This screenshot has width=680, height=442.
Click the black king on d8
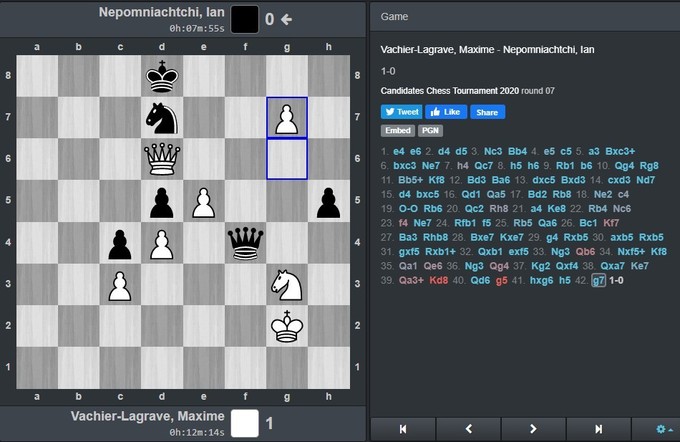coord(162,75)
